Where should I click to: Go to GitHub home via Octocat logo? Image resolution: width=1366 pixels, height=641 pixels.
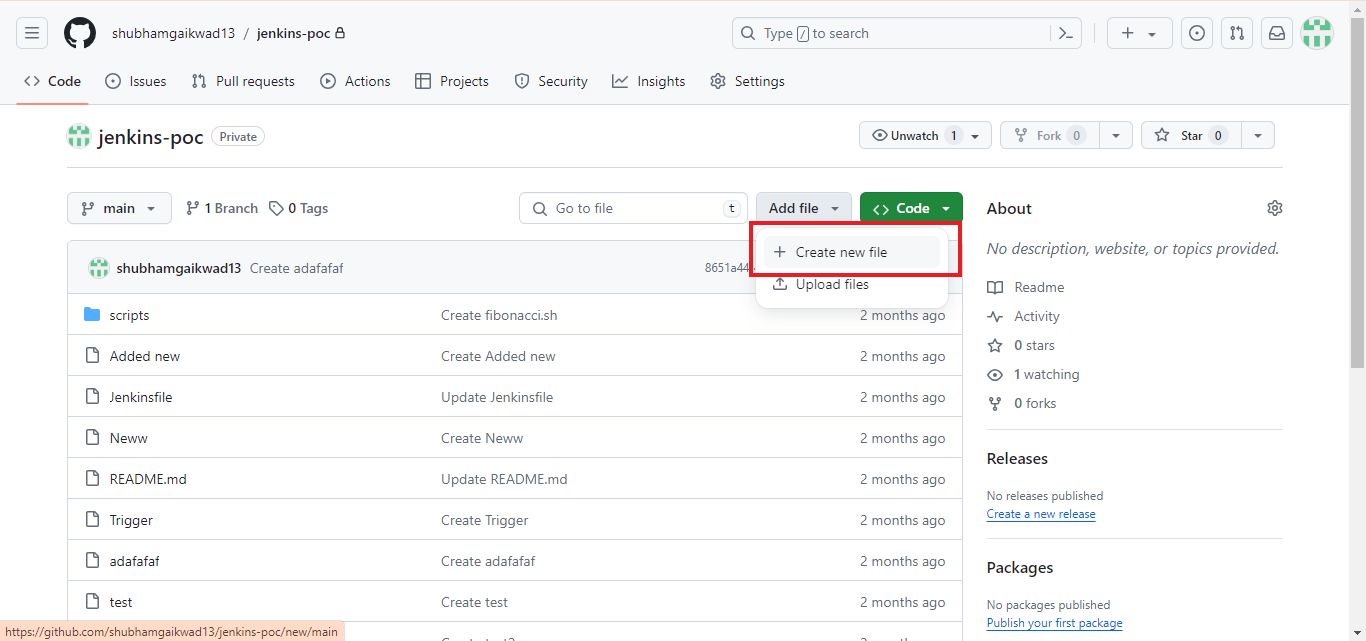coord(80,33)
